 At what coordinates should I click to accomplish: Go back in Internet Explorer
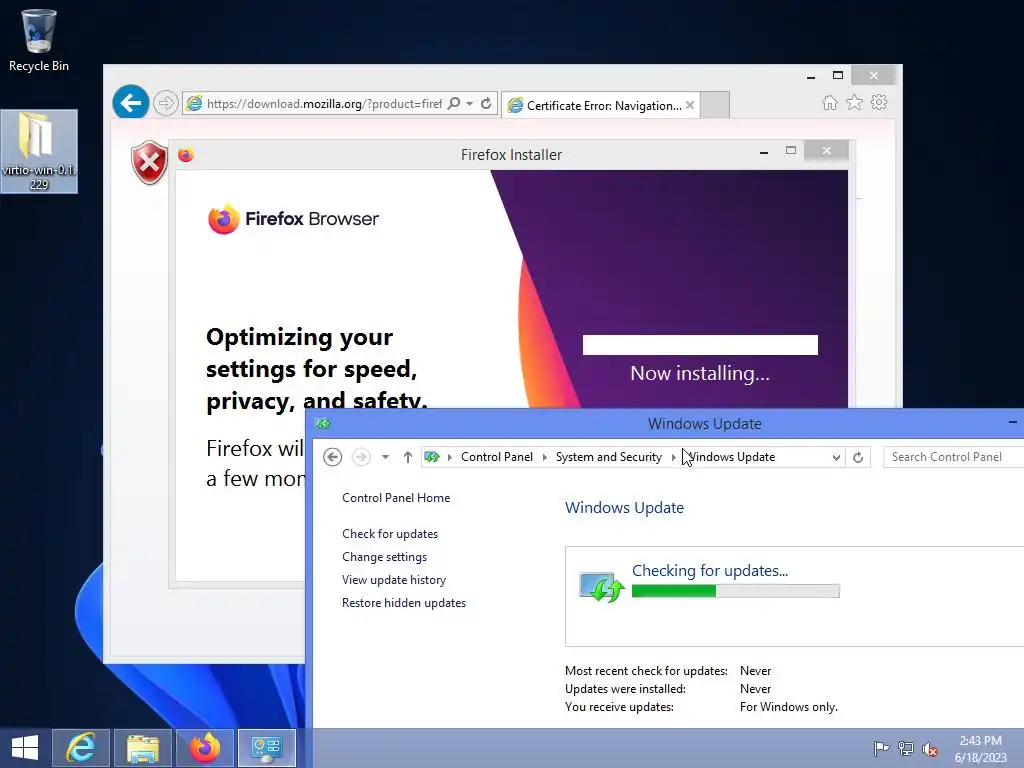131,103
